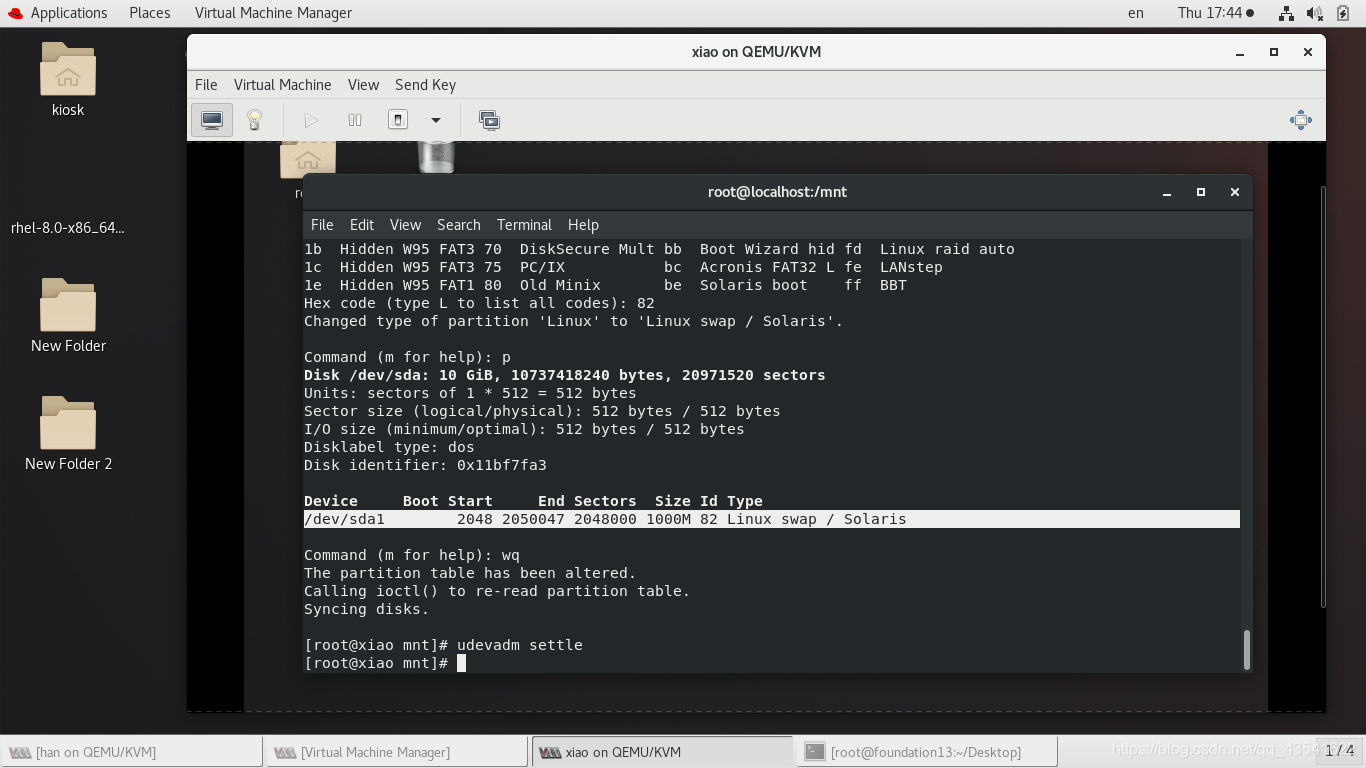Click the Command (m for help): wq line

tap(412, 555)
